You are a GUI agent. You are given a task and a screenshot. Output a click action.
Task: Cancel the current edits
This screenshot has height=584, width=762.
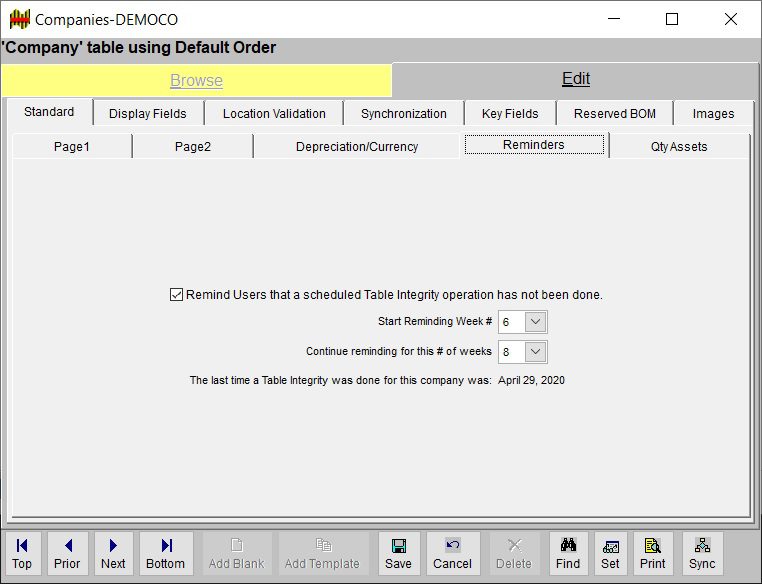(452, 553)
